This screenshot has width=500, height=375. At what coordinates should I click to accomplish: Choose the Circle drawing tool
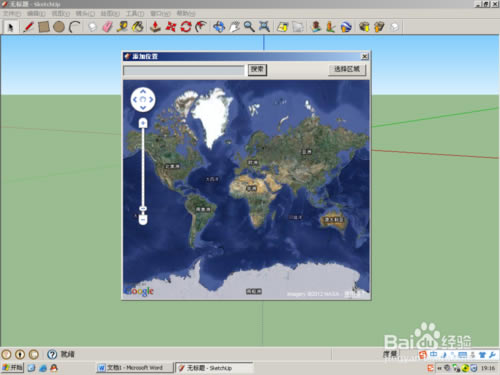(x=59, y=27)
